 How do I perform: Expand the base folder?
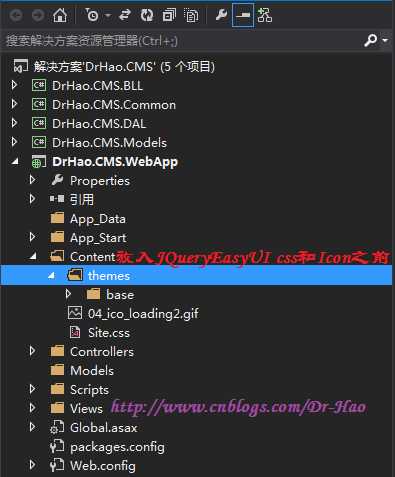68,294
